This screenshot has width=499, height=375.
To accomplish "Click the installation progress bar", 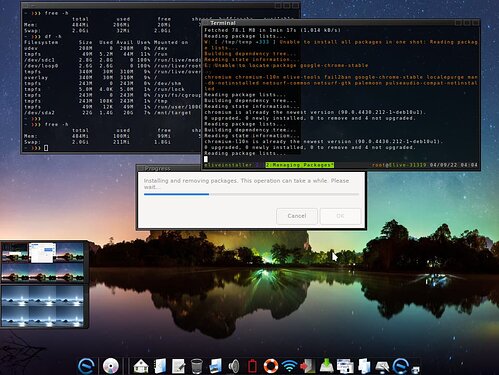I will coord(251,194).
